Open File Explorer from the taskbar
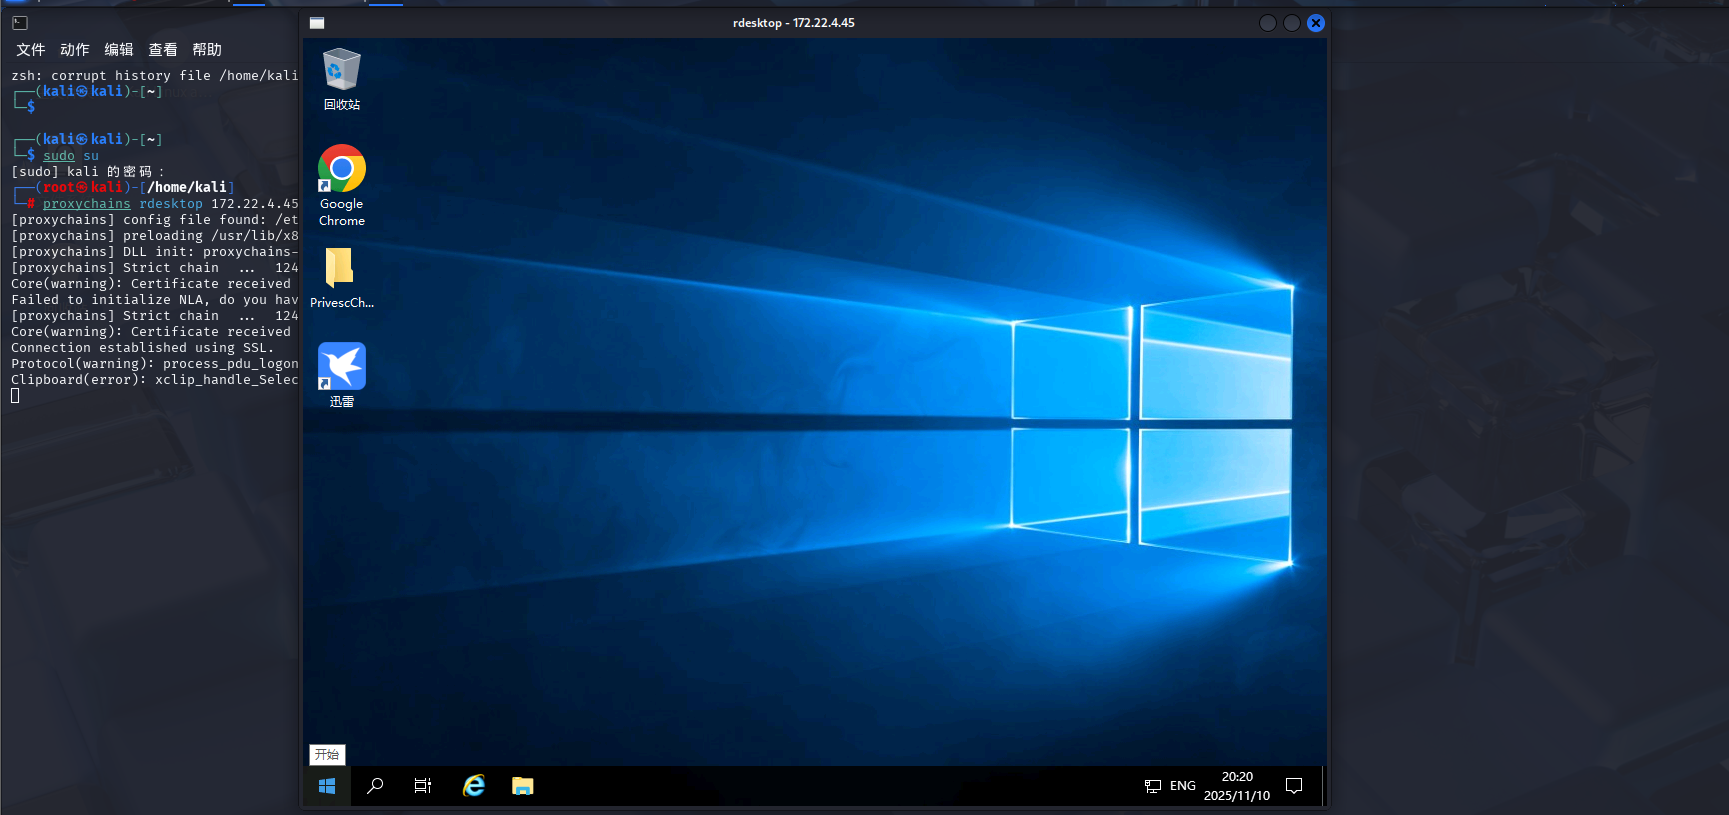Viewport: 1729px width, 815px height. 522,786
